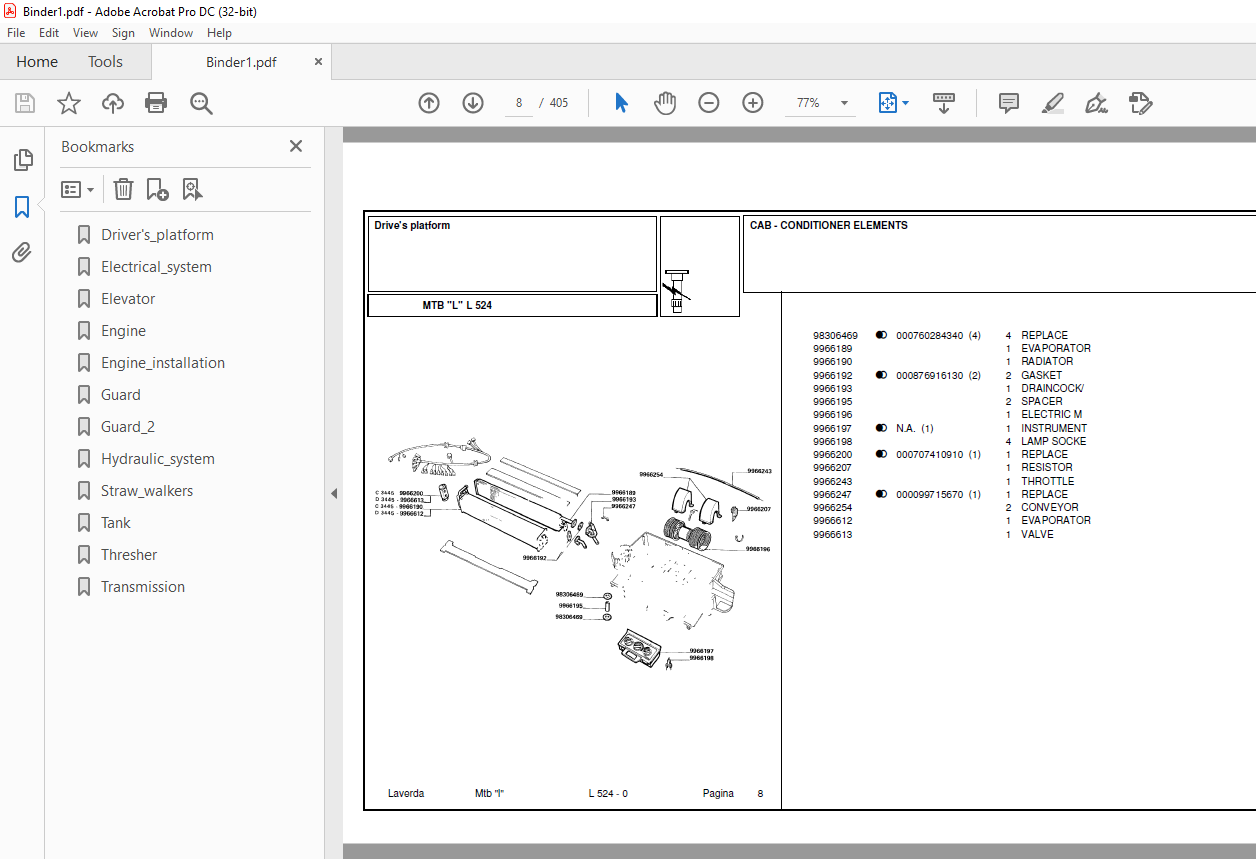Delete the selected bookmark with trash icon
Screen dimensions: 1256x859
point(123,189)
